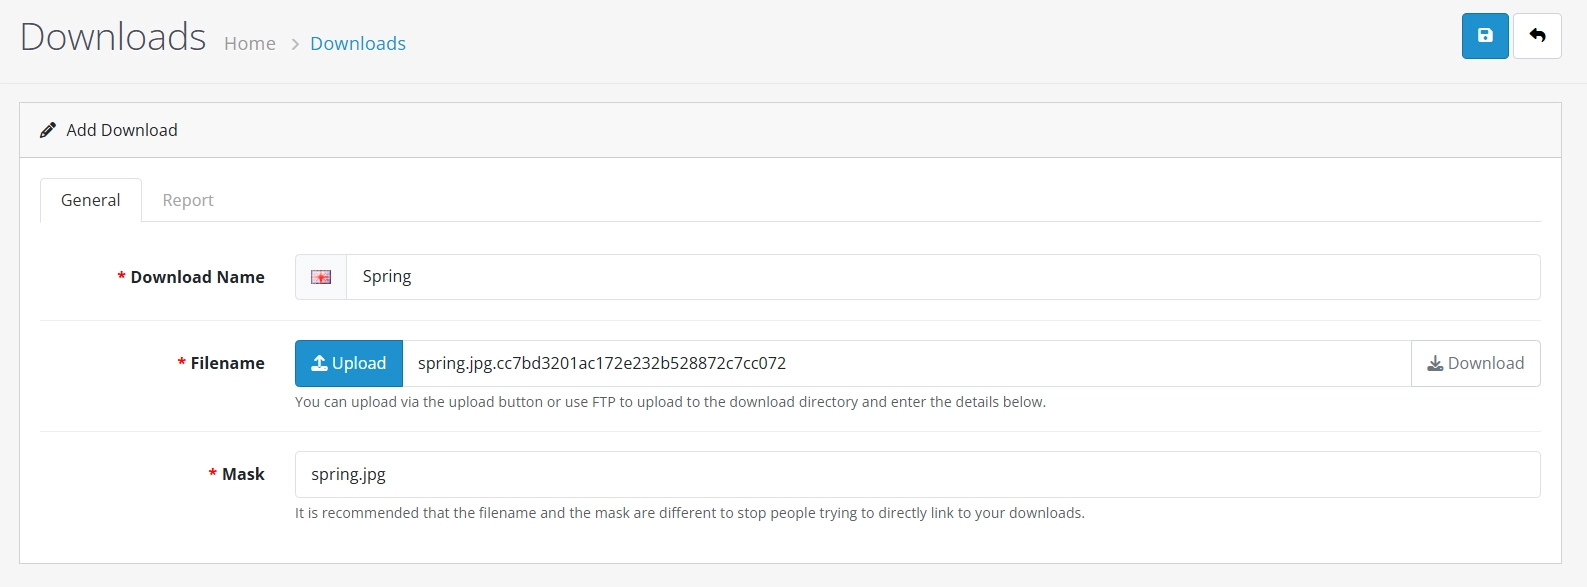Click the Add Download panel title
The image size is (1587, 587).
click(121, 130)
